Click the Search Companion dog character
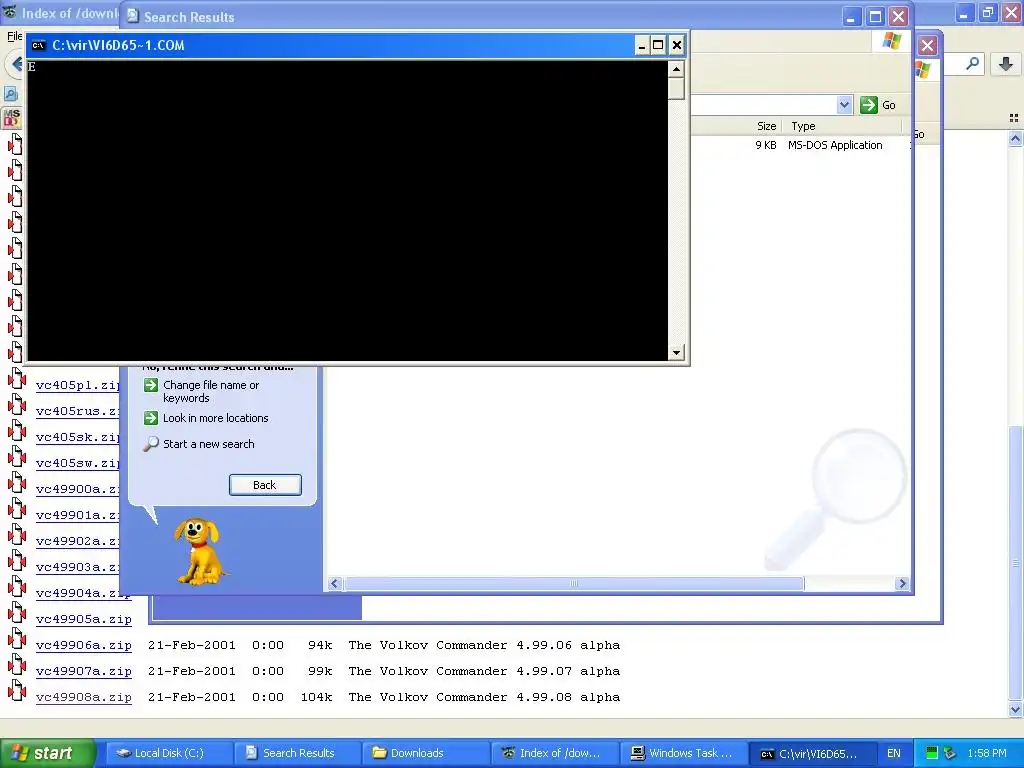The height and width of the screenshot is (768, 1024). (199, 552)
